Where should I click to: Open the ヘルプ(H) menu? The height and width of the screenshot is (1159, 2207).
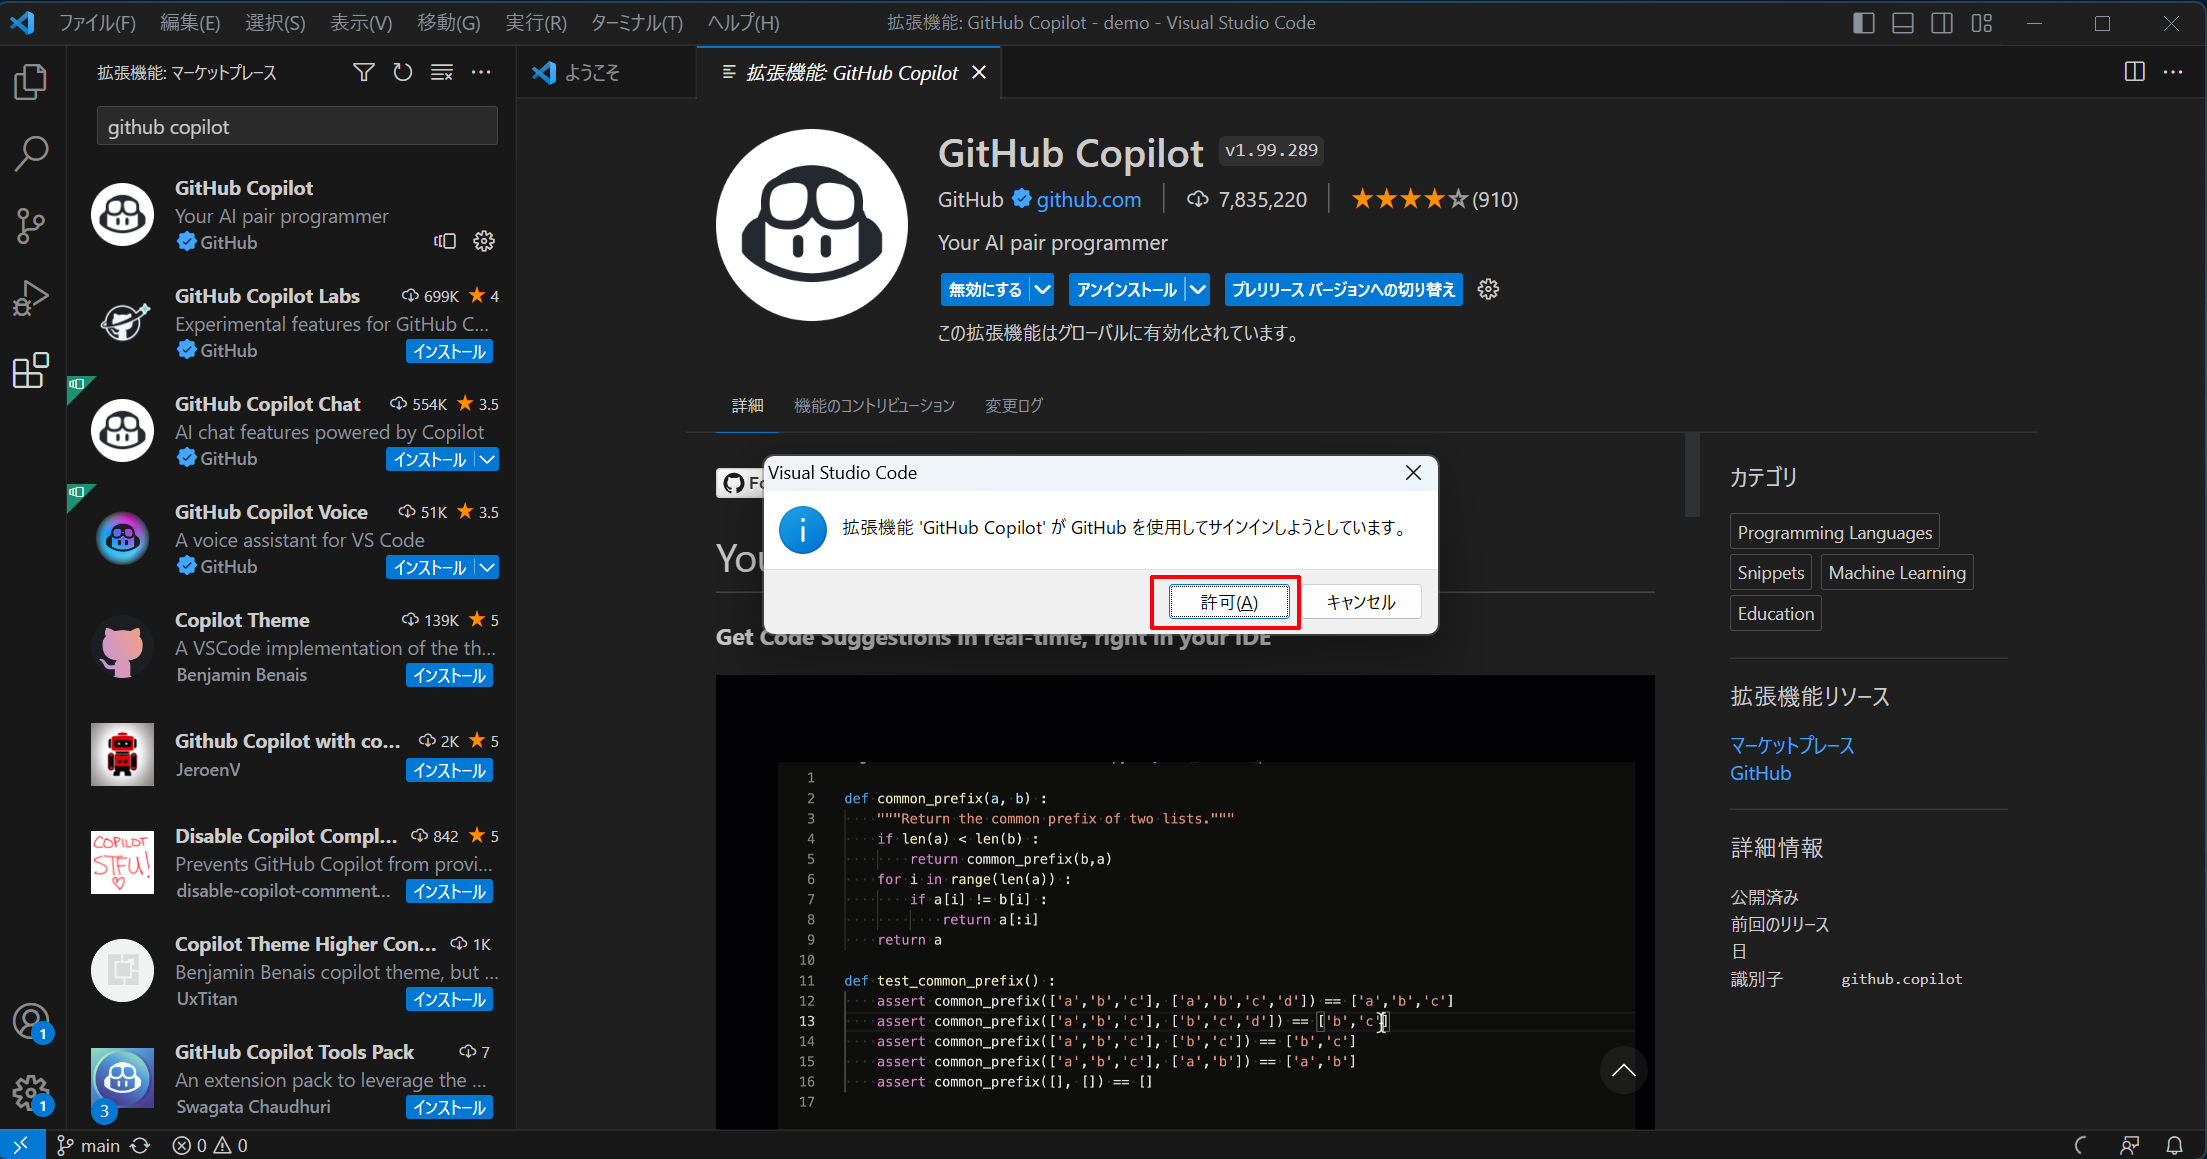[743, 23]
